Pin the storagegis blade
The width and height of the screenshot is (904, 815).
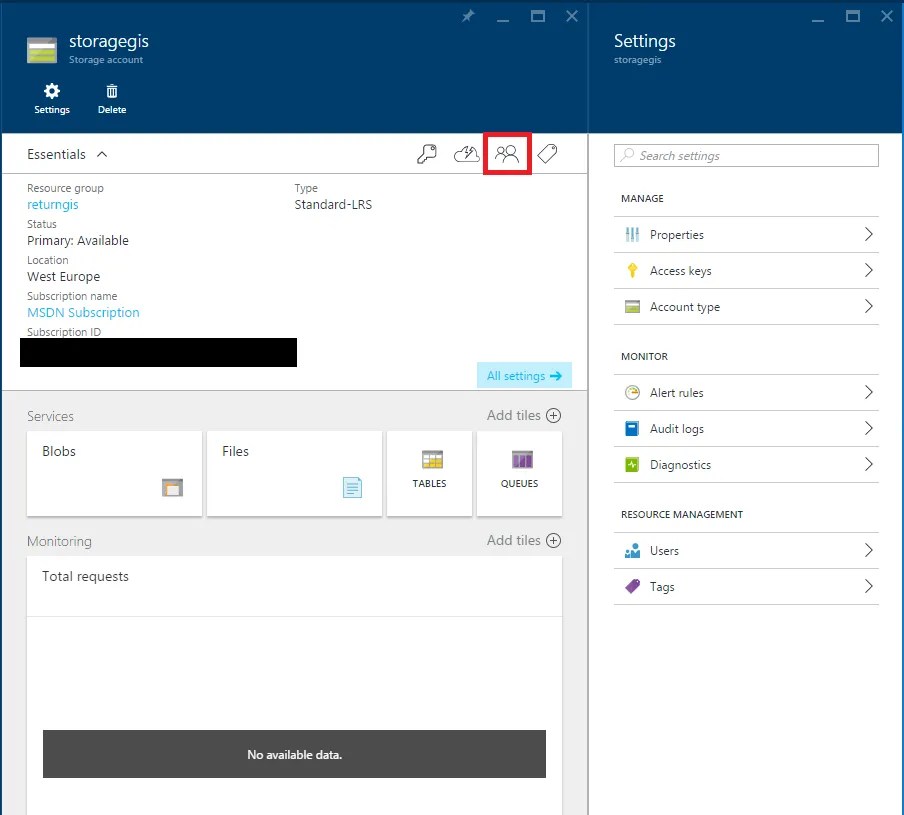468,16
